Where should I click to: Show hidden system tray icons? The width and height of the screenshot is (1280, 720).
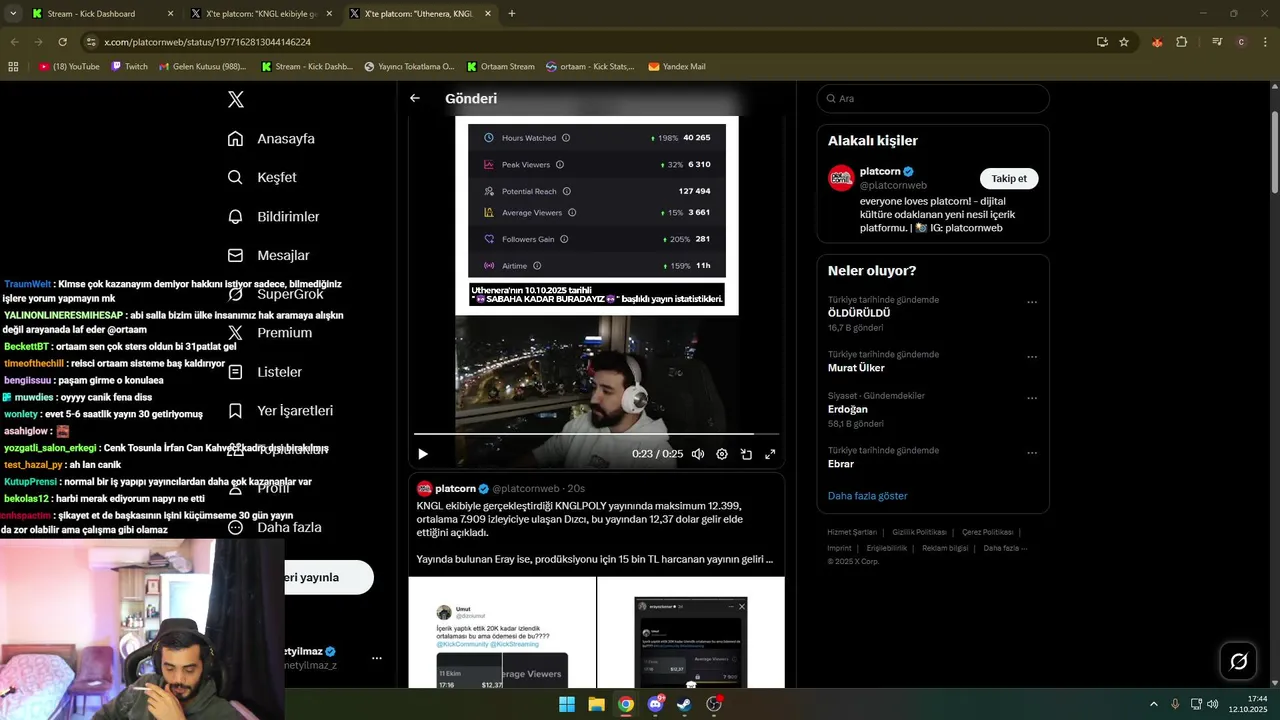click(x=1153, y=704)
